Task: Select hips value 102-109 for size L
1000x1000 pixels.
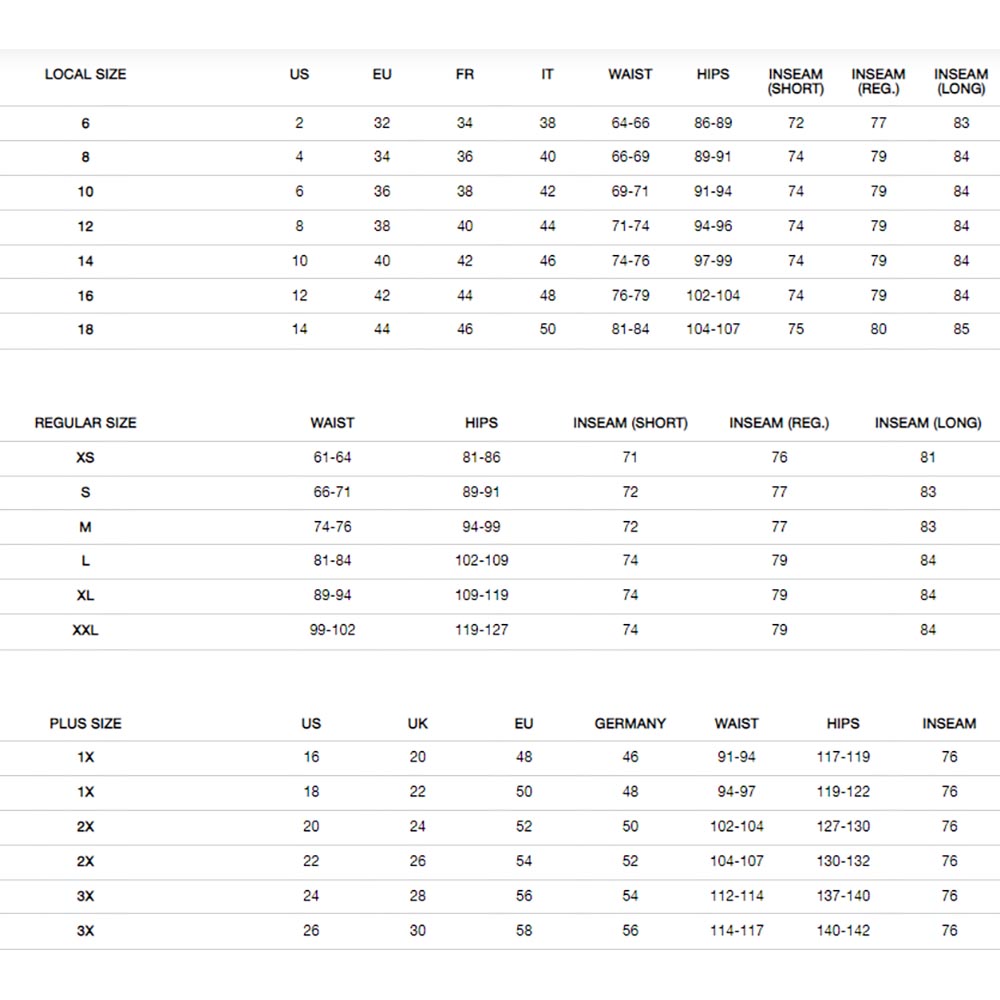Action: (x=482, y=561)
